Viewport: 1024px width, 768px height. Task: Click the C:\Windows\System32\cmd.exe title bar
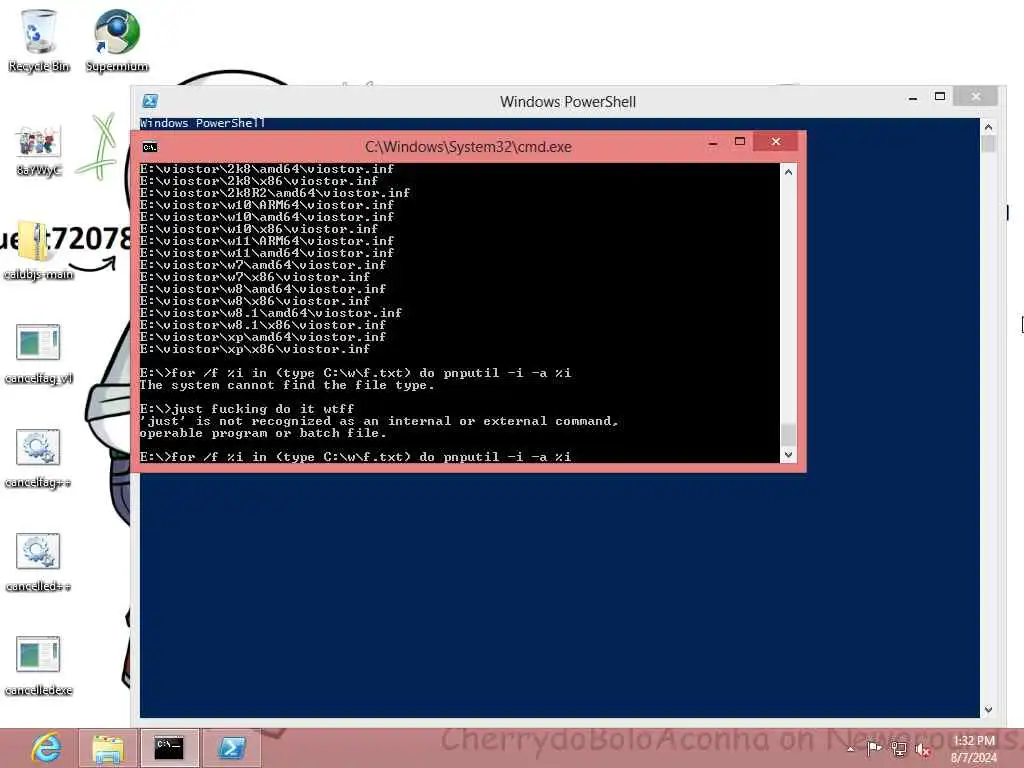[x=468, y=147]
